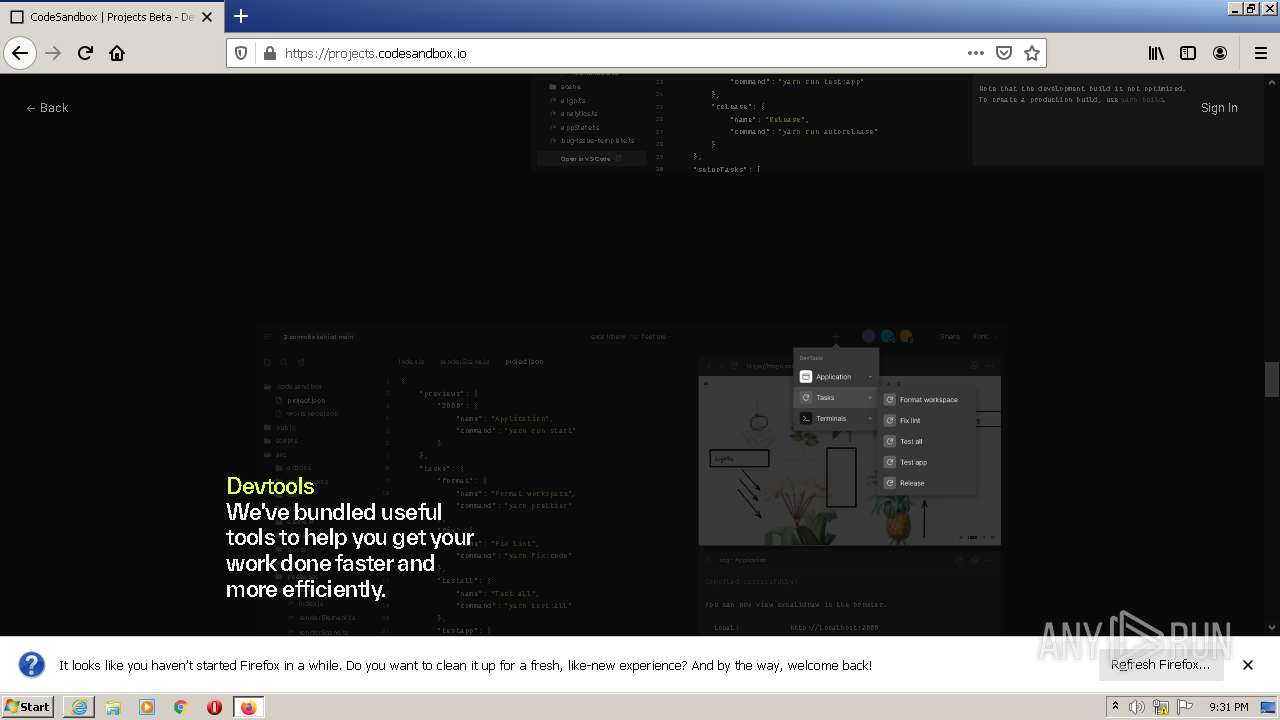The height and width of the screenshot is (720, 1280).
Task: Run the Release task
Action: 928,484
